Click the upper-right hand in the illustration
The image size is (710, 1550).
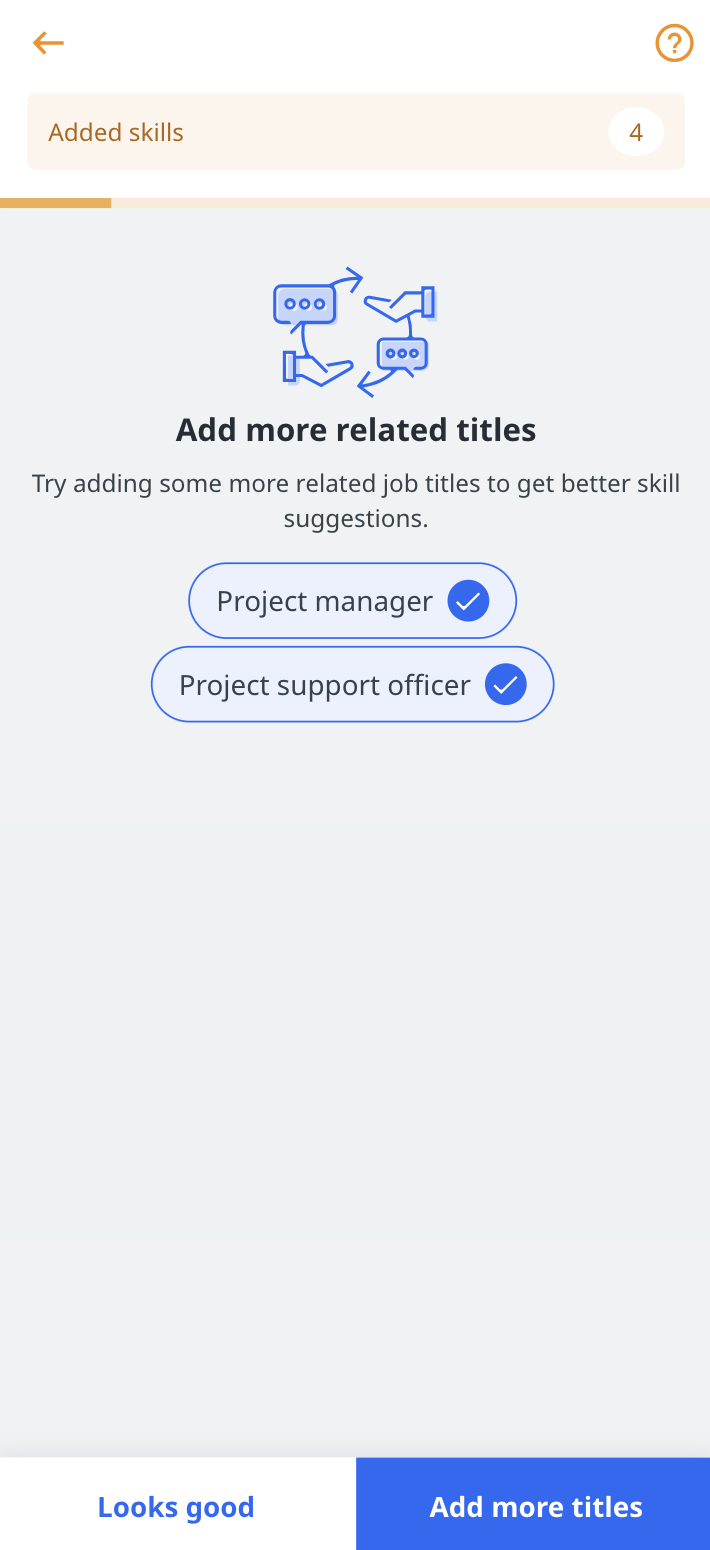pos(402,303)
